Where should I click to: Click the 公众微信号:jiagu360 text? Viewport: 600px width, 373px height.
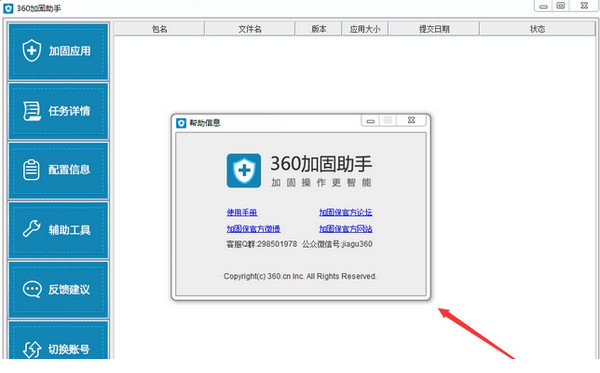point(337,244)
